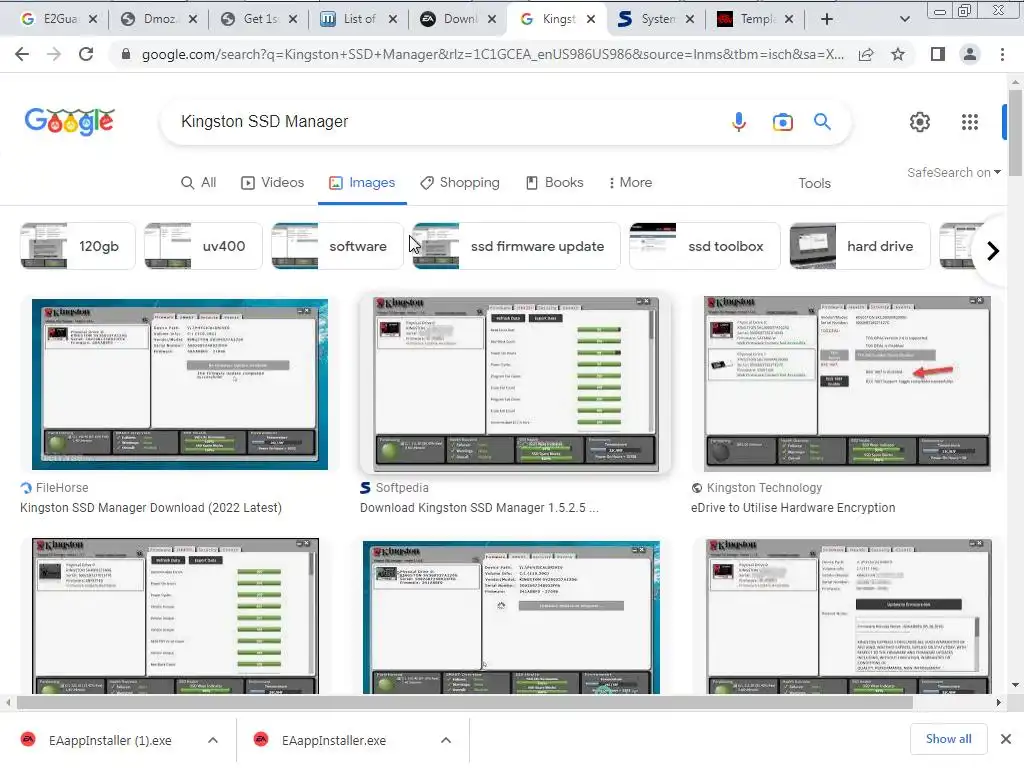1024x768 pixels.
Task: Click the Google Search magnifier button
Action: (822, 121)
